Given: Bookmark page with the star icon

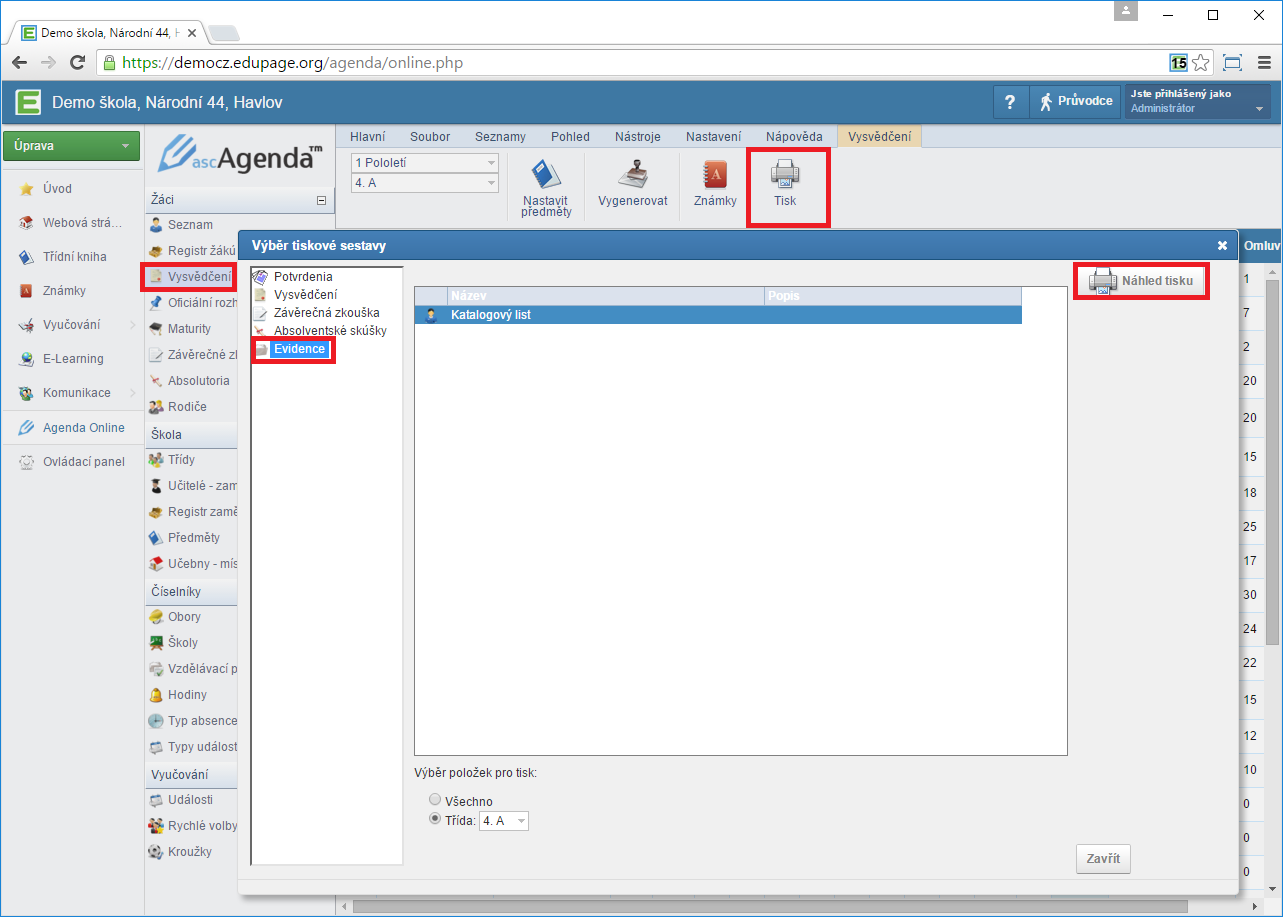Looking at the screenshot, I should tap(1201, 62).
